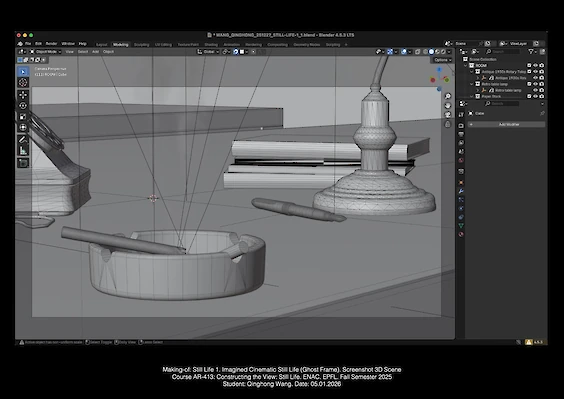The image size is (564, 399).
Task: Open the viewport Object menu
Action: pos(108,51)
